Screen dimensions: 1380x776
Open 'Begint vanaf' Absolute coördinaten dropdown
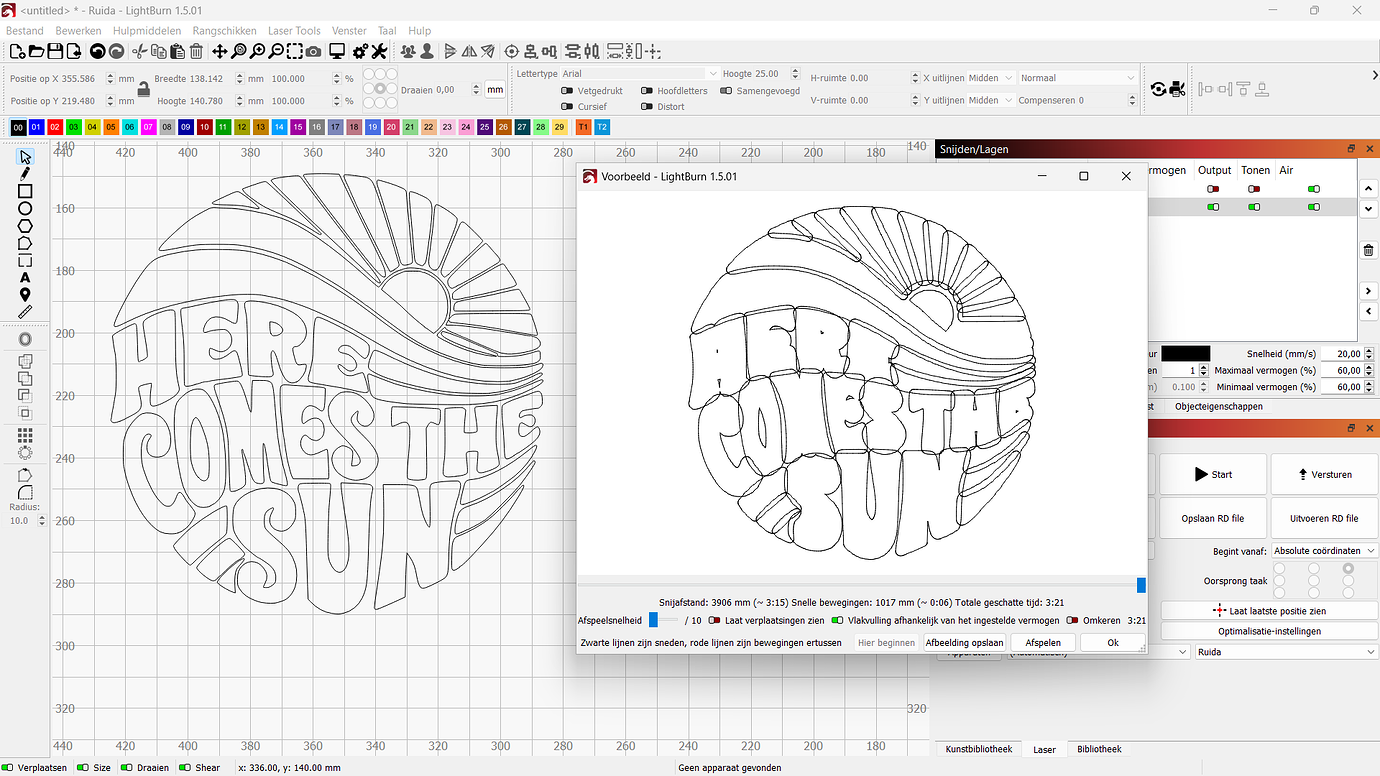[1325, 551]
